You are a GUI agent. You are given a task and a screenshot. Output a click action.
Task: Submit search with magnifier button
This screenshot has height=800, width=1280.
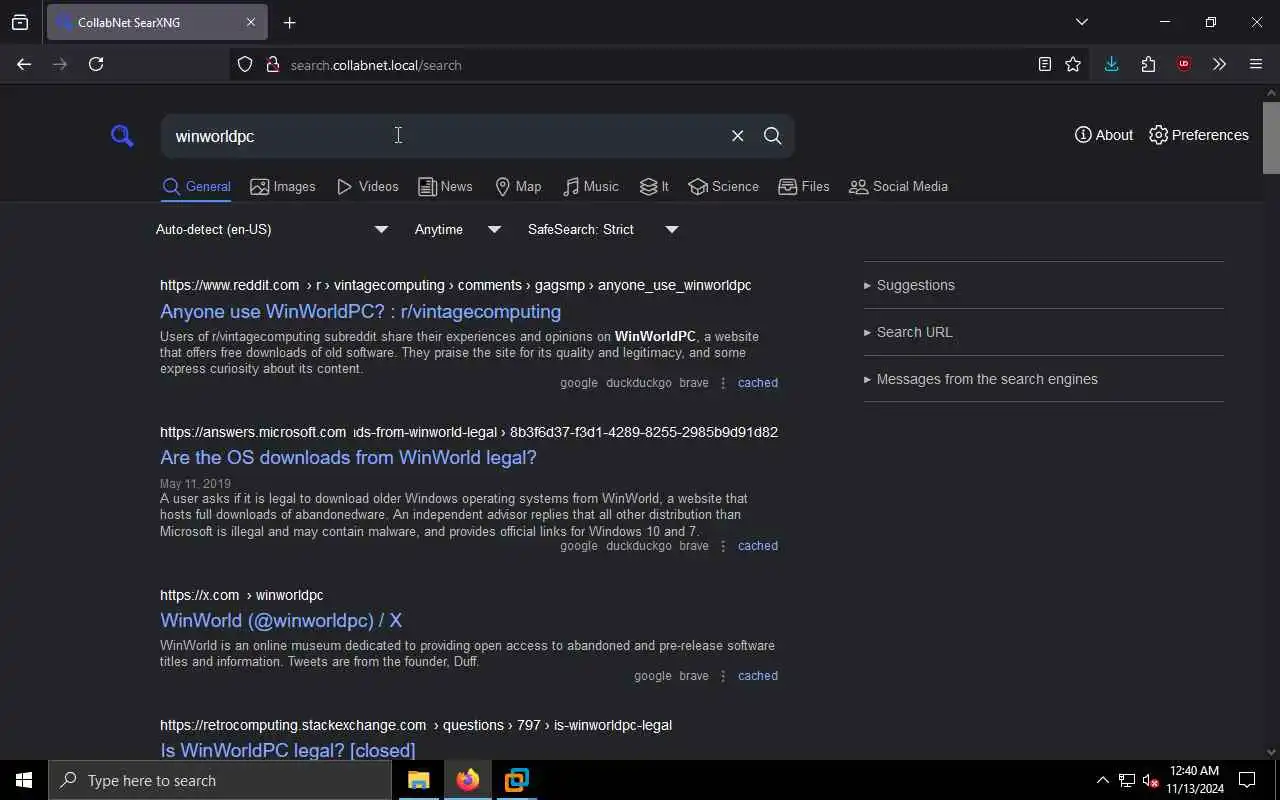click(x=772, y=136)
